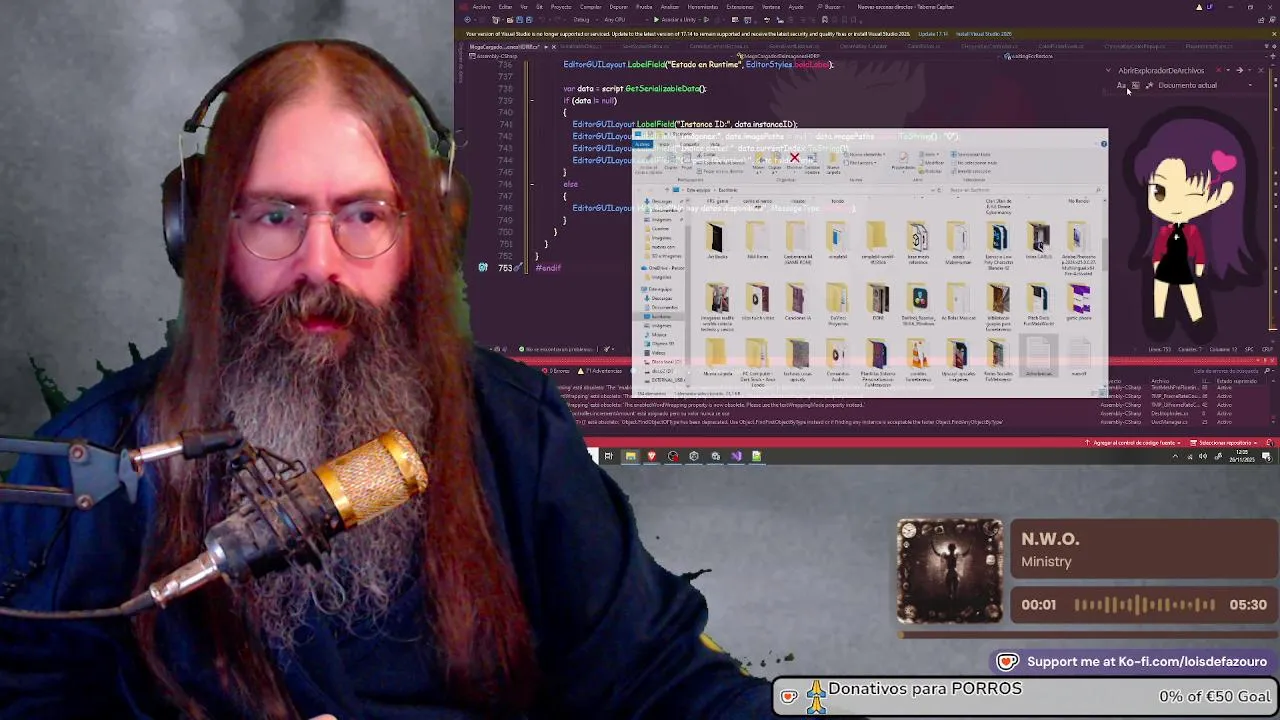Click the red Eliminar icon in Explorer ribbon
This screenshot has width=1280, height=720.
pyautogui.click(x=794, y=158)
